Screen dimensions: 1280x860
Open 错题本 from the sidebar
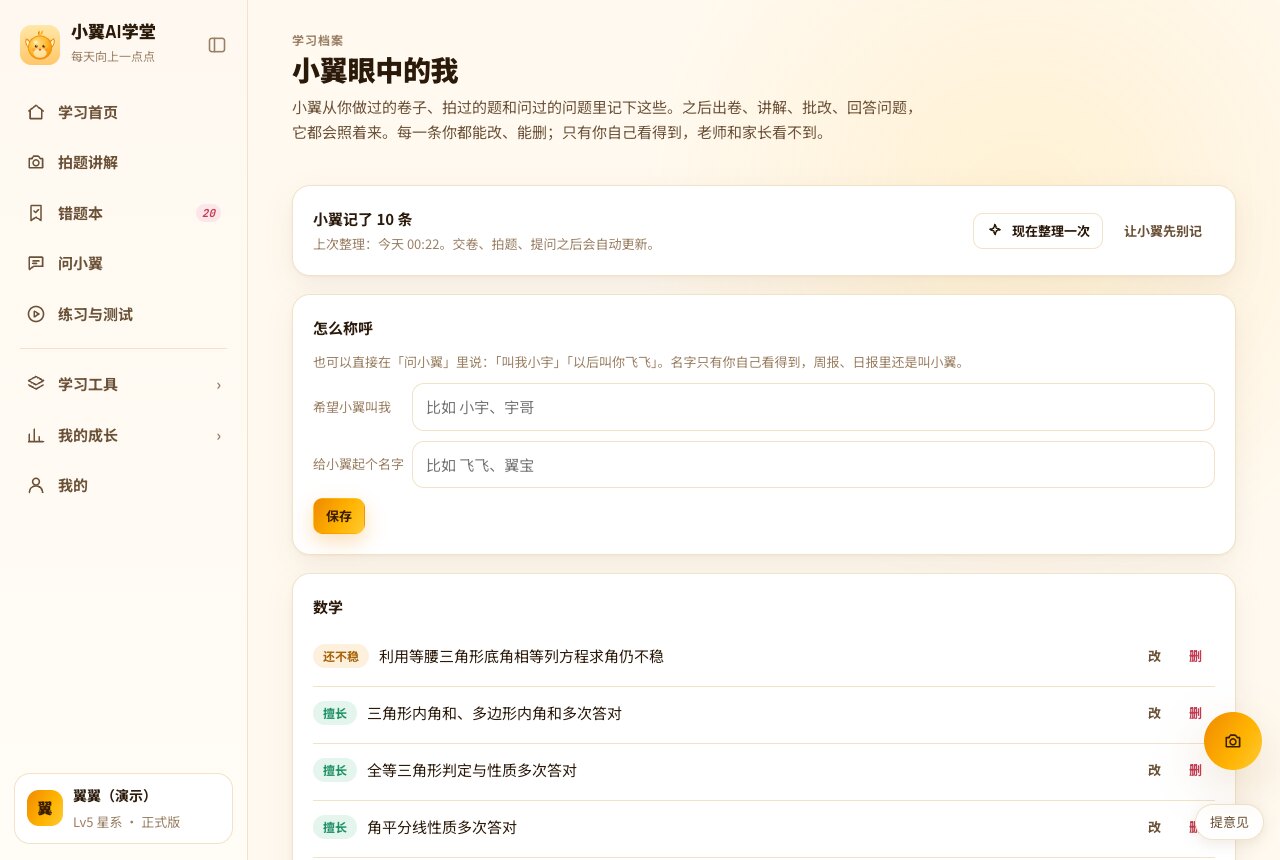click(124, 213)
